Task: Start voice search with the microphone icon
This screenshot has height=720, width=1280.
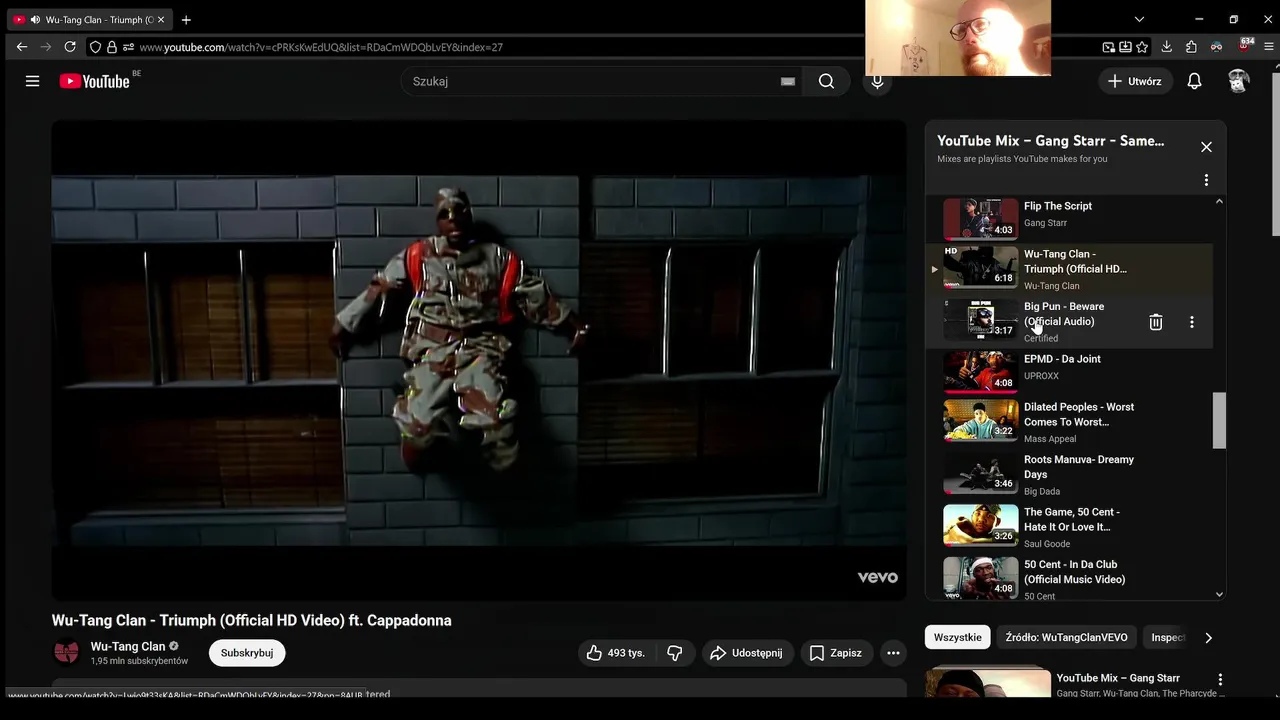Action: [877, 81]
